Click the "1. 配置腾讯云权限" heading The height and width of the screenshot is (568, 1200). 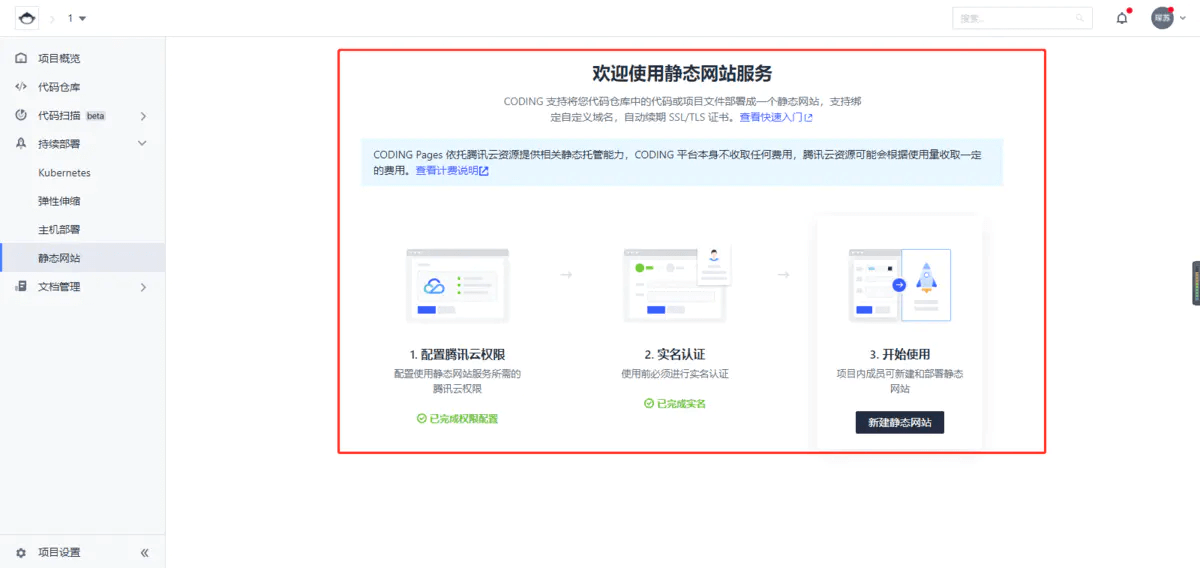(457, 354)
